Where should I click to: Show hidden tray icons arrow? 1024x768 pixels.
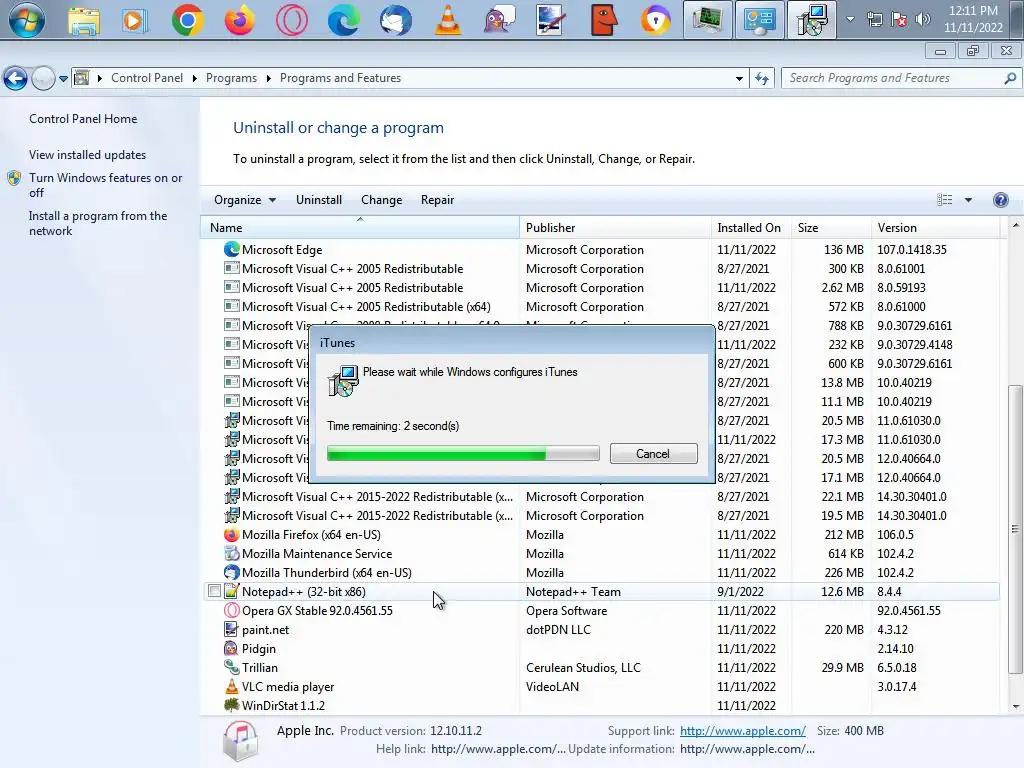(x=850, y=20)
